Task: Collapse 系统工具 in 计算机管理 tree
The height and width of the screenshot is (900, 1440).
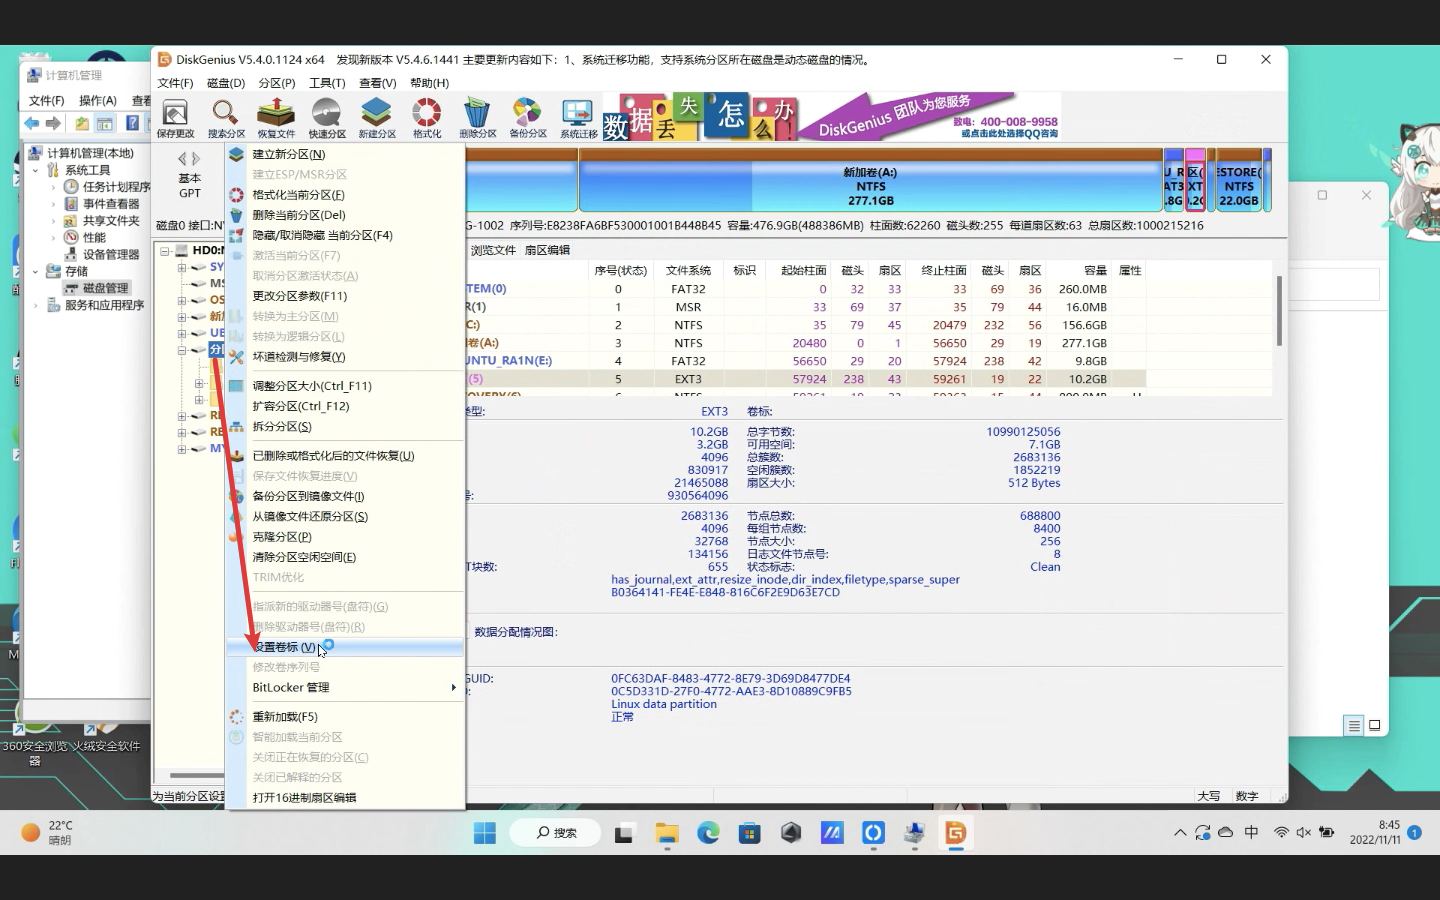Action: point(36,170)
